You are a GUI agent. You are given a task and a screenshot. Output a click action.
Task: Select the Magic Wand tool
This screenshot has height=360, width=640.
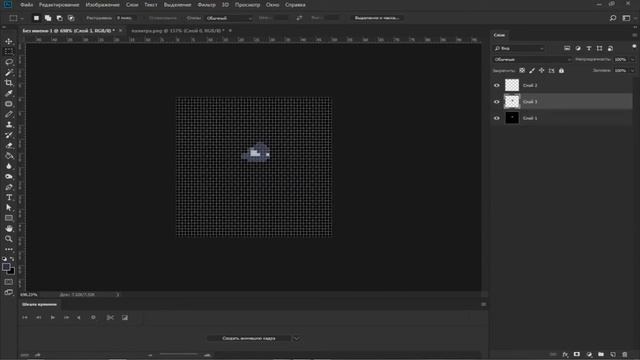point(9,72)
